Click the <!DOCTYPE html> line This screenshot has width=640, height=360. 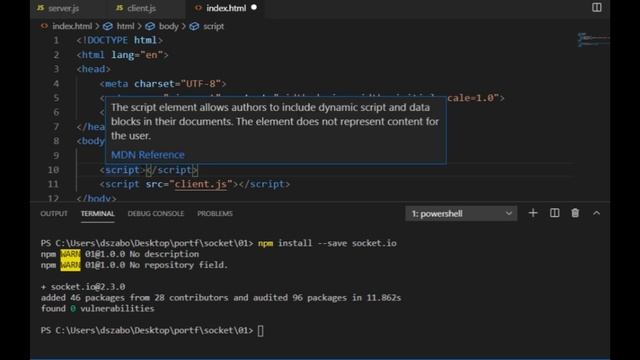tap(120, 40)
